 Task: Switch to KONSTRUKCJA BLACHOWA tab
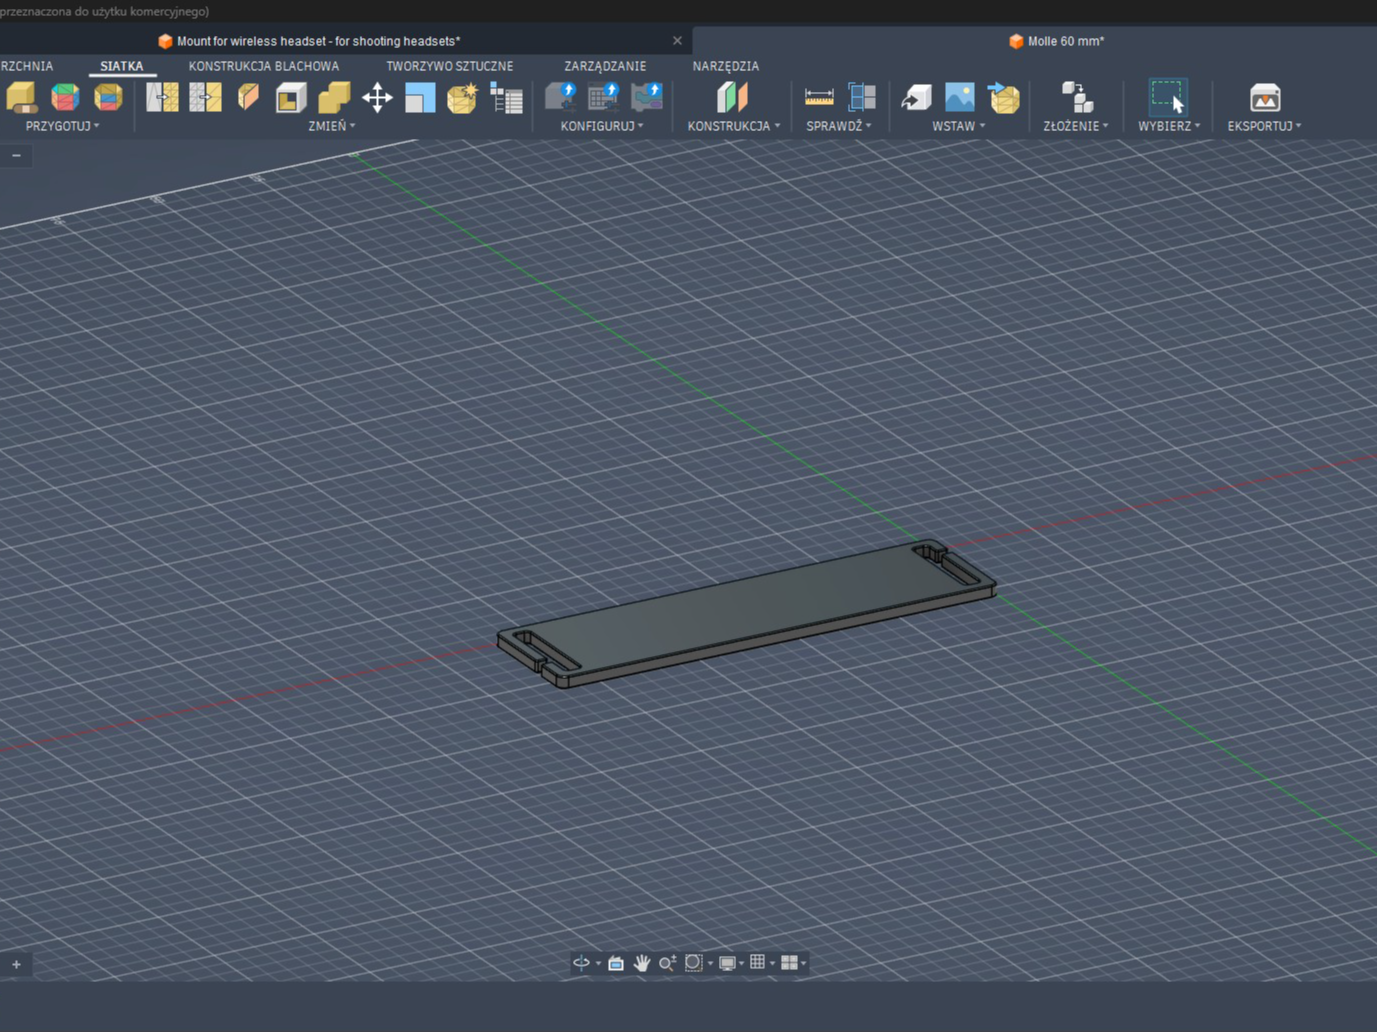coord(264,66)
